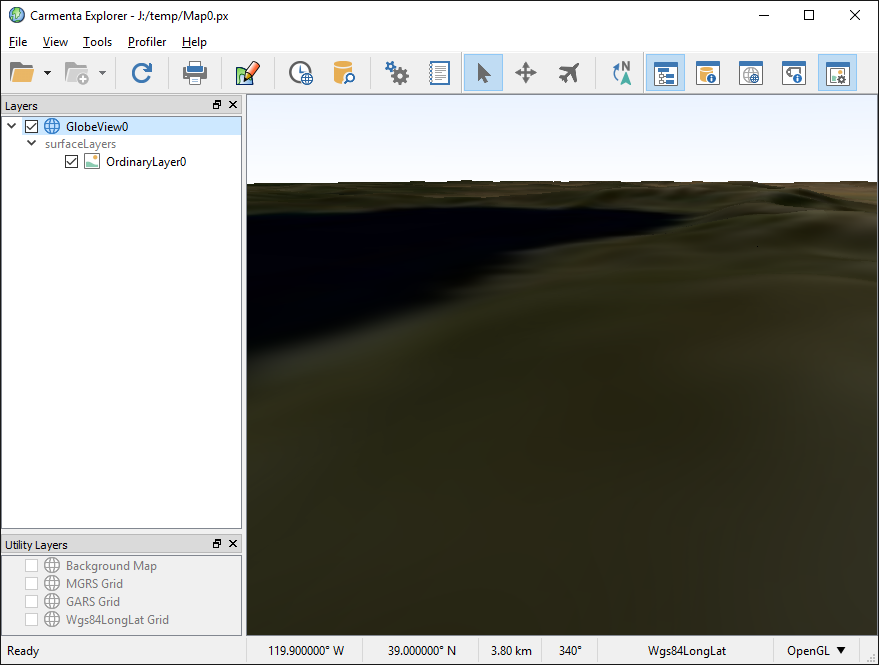The width and height of the screenshot is (879, 665).
Task: Click the clock with globe icon
Action: [300, 73]
